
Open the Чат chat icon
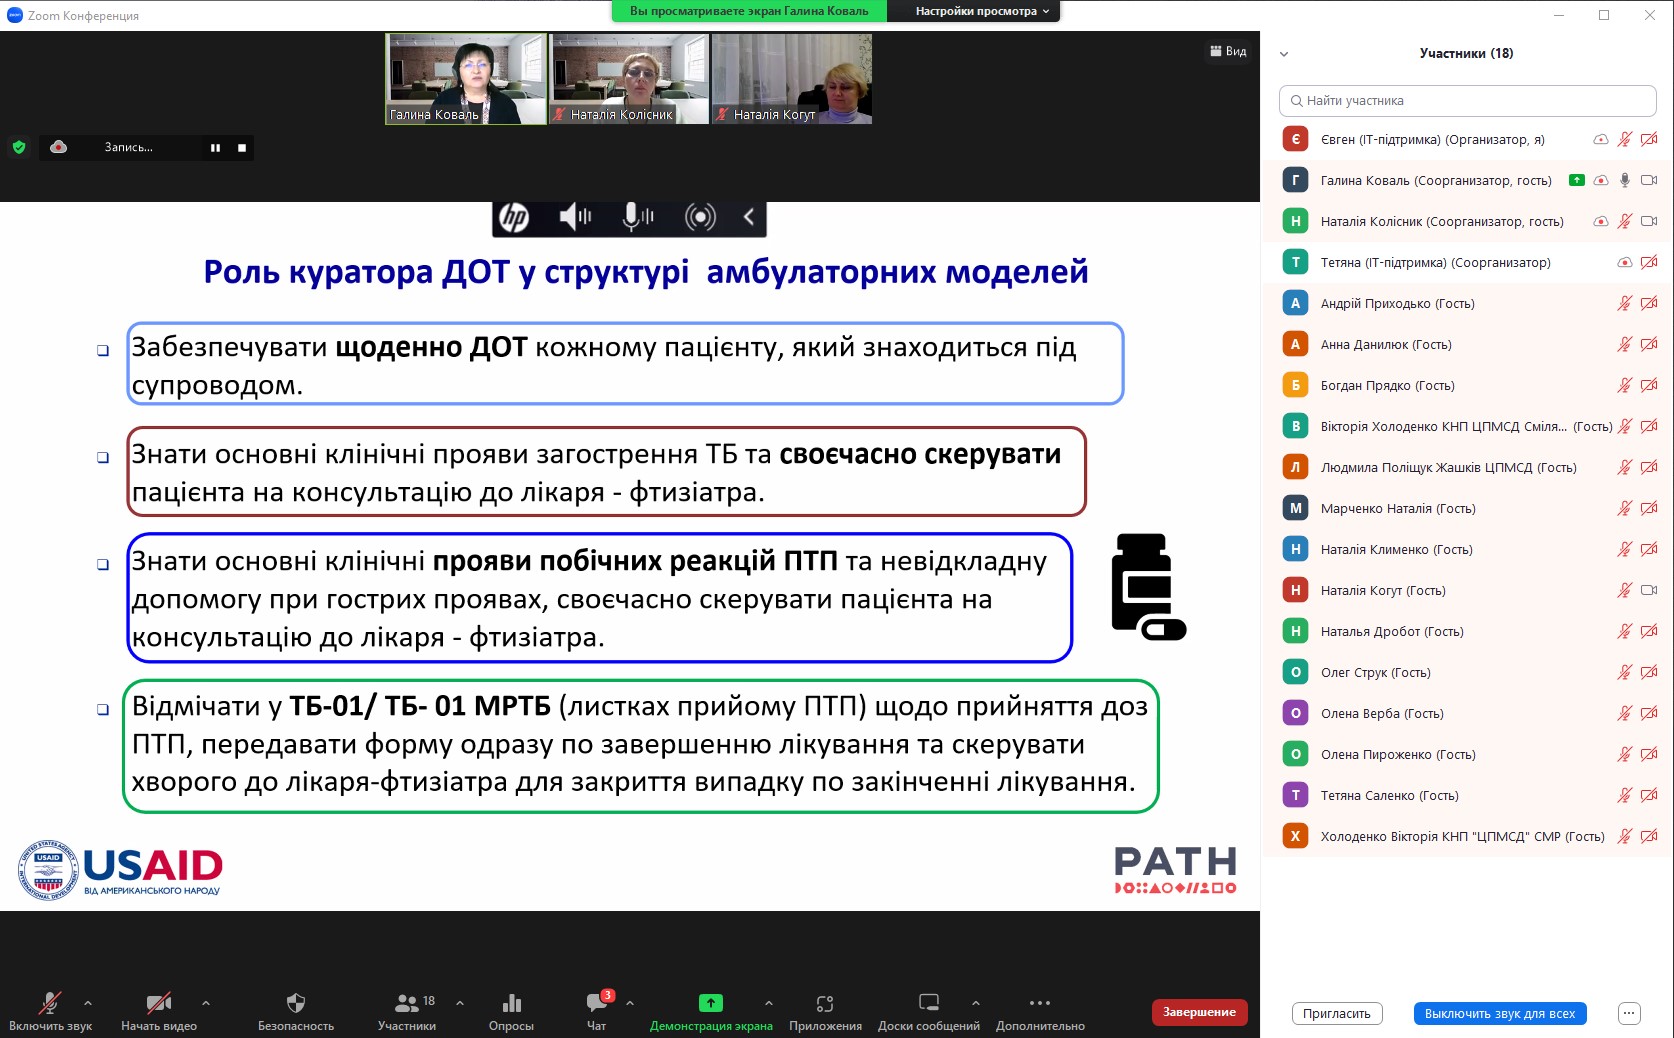click(597, 1003)
